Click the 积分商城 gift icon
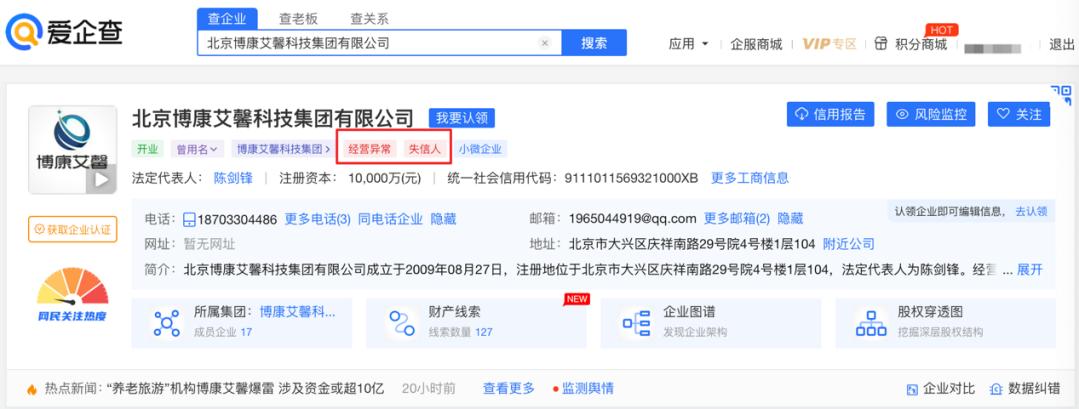Image resolution: width=1079 pixels, height=409 pixels. 881,43
